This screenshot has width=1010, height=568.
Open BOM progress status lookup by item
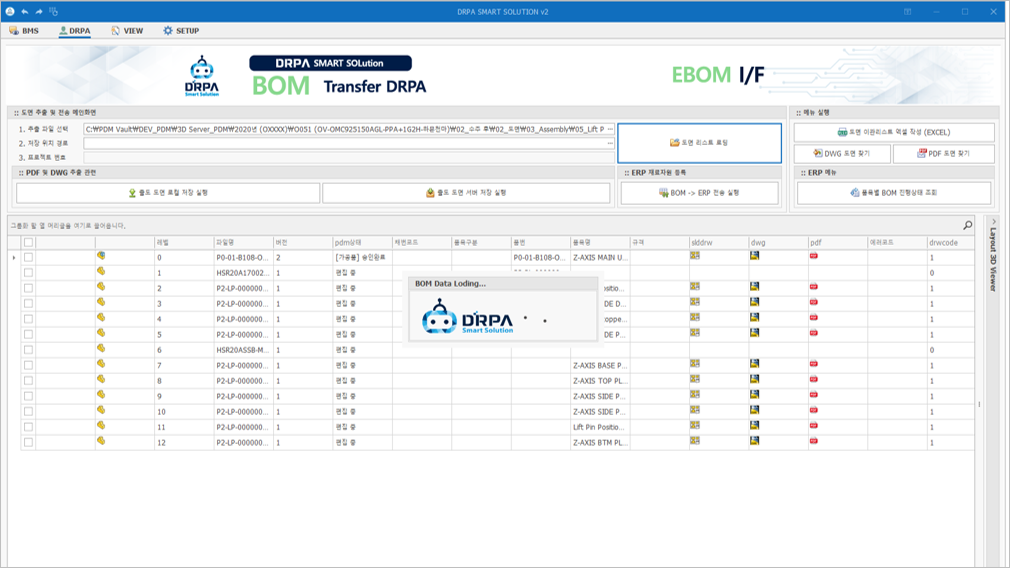click(893, 193)
